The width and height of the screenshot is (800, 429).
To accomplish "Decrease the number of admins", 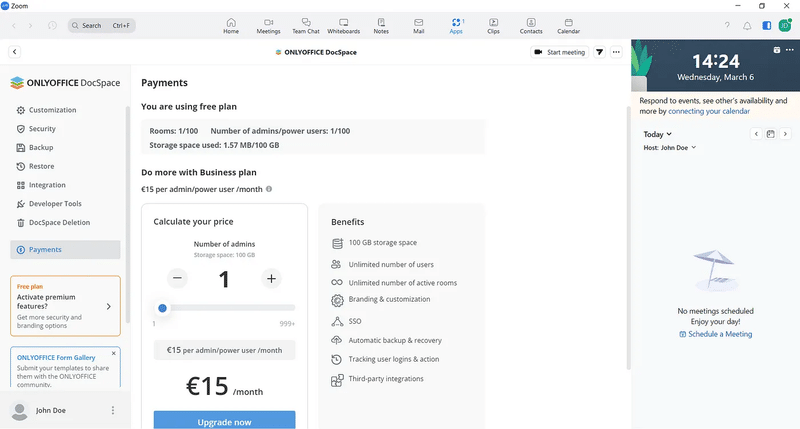I will (177, 278).
